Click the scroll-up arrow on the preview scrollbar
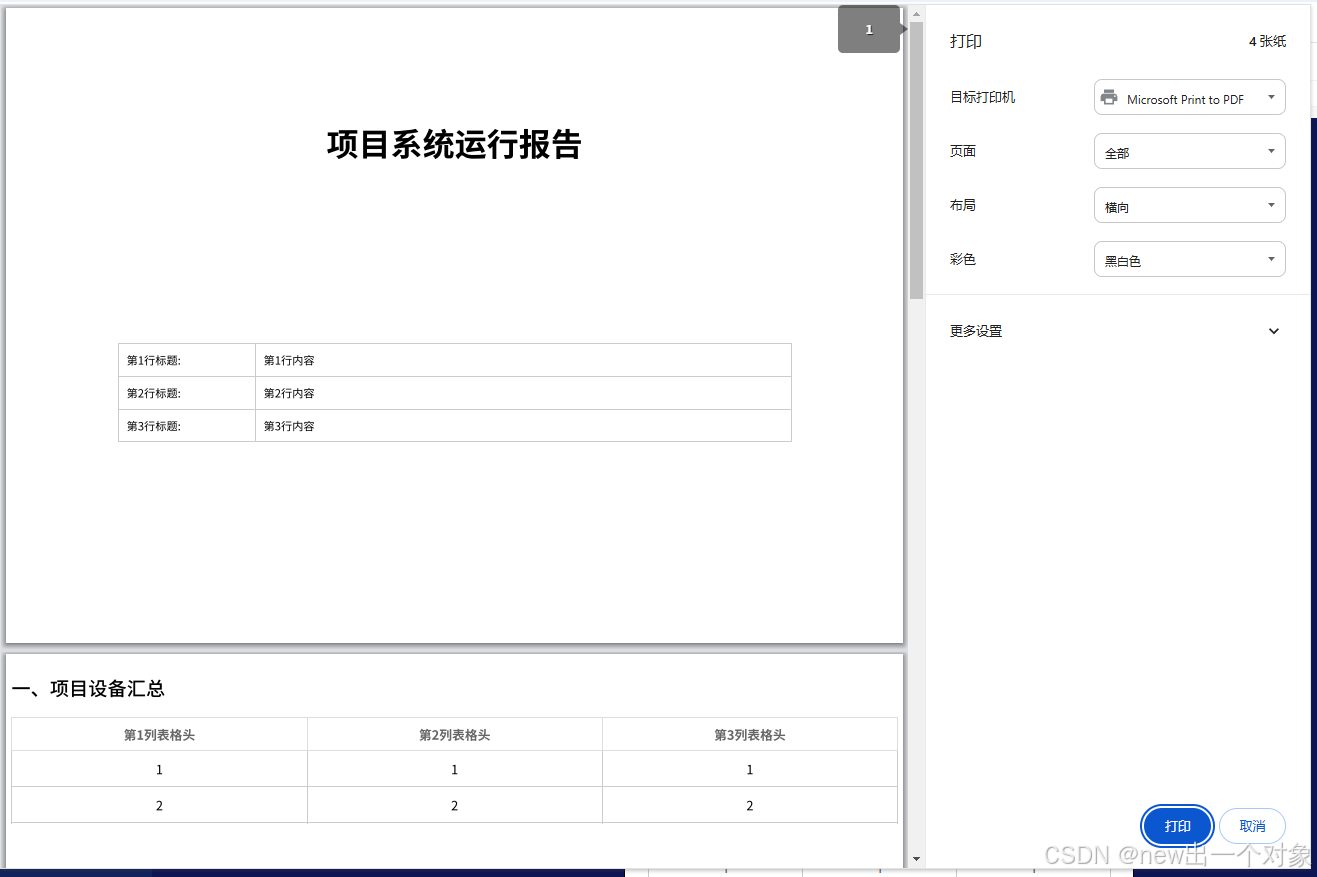Viewport: 1317px width, 877px height. tap(916, 13)
